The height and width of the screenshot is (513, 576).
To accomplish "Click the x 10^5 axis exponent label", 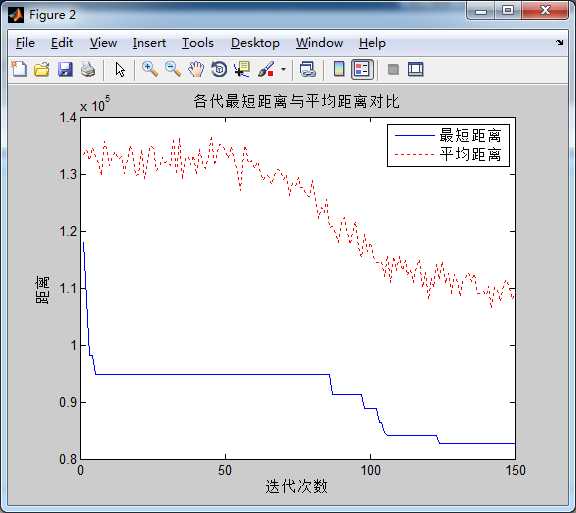I will pyautogui.click(x=95, y=104).
